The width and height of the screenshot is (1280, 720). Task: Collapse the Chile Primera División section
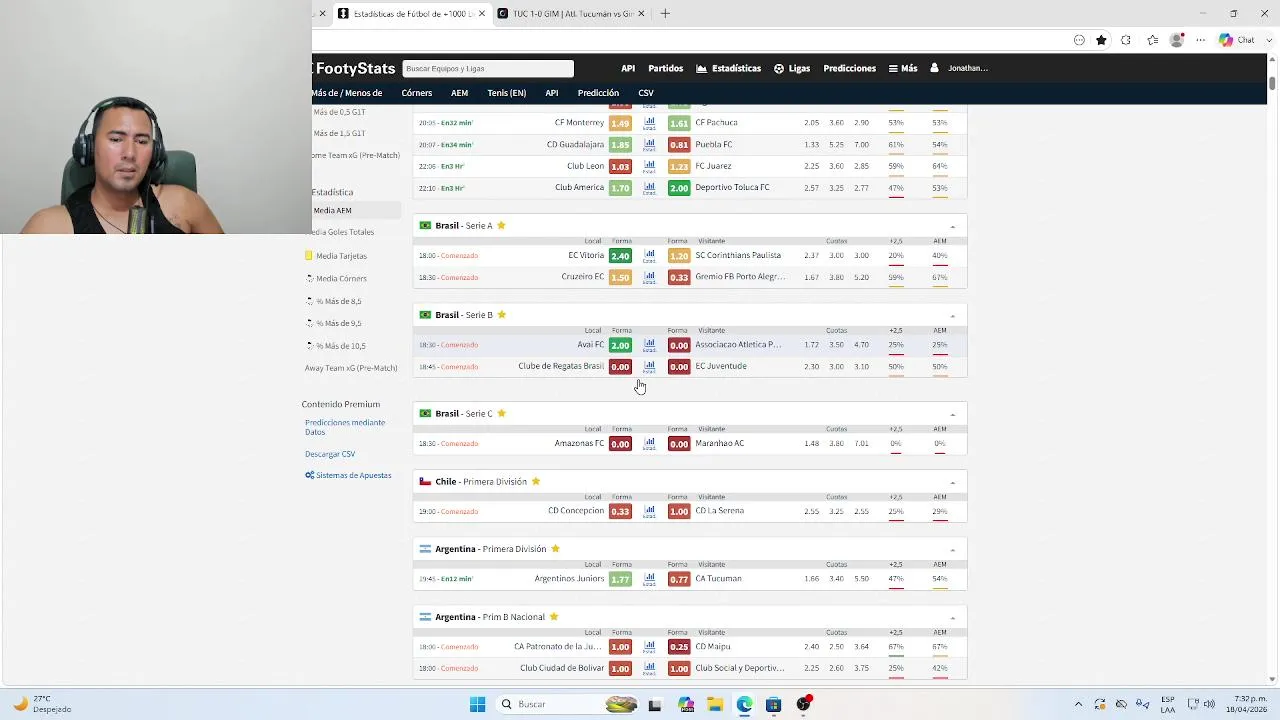coord(952,483)
